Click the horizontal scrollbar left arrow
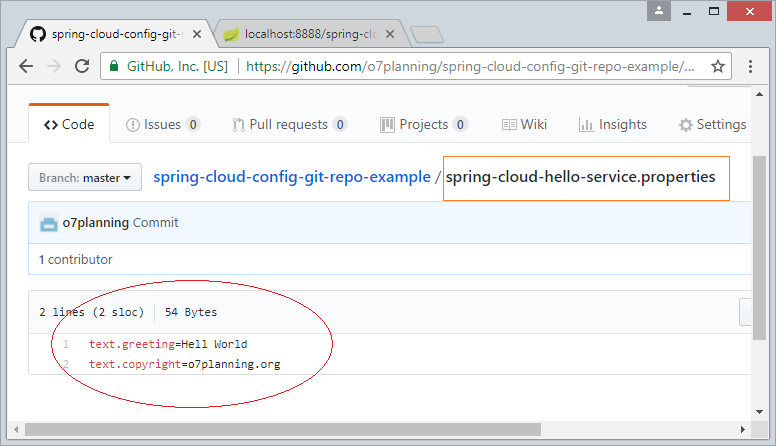This screenshot has width=776, height=446. (16, 430)
